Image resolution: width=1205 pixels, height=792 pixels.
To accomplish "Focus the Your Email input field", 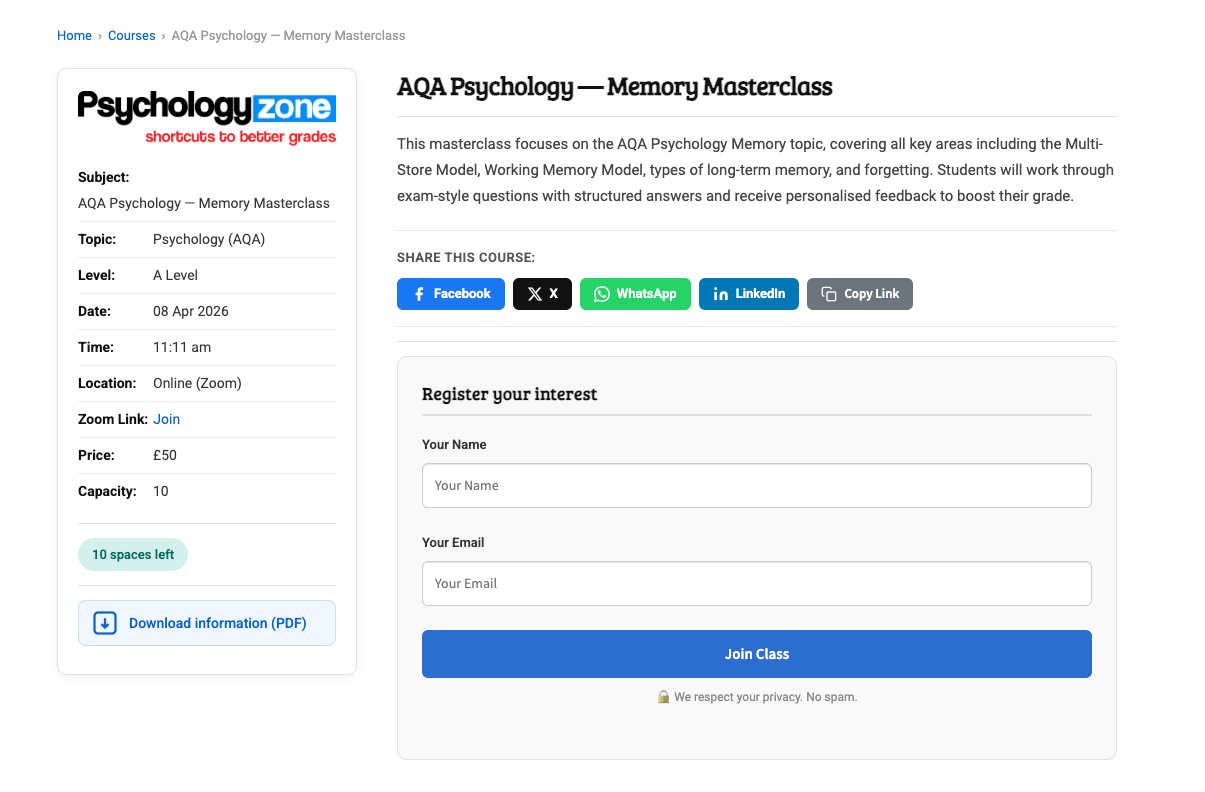I will pyautogui.click(x=757, y=583).
